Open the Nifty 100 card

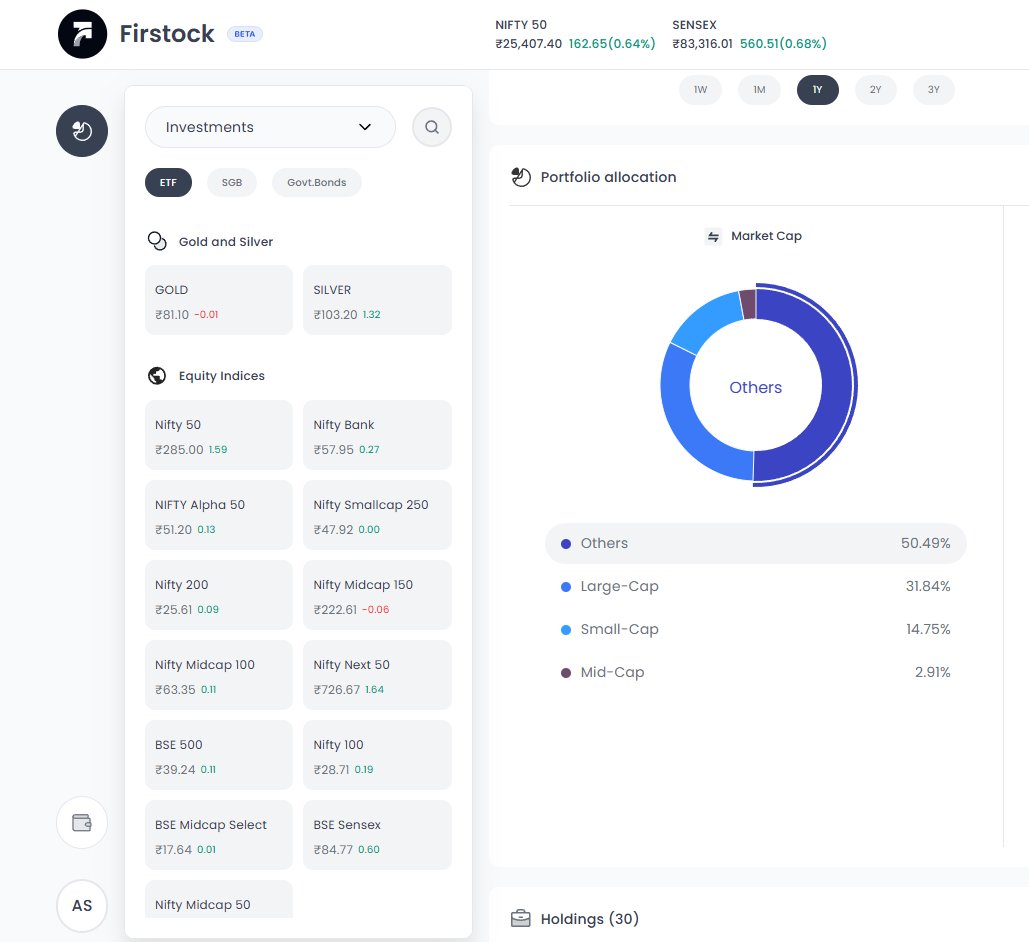(x=377, y=755)
